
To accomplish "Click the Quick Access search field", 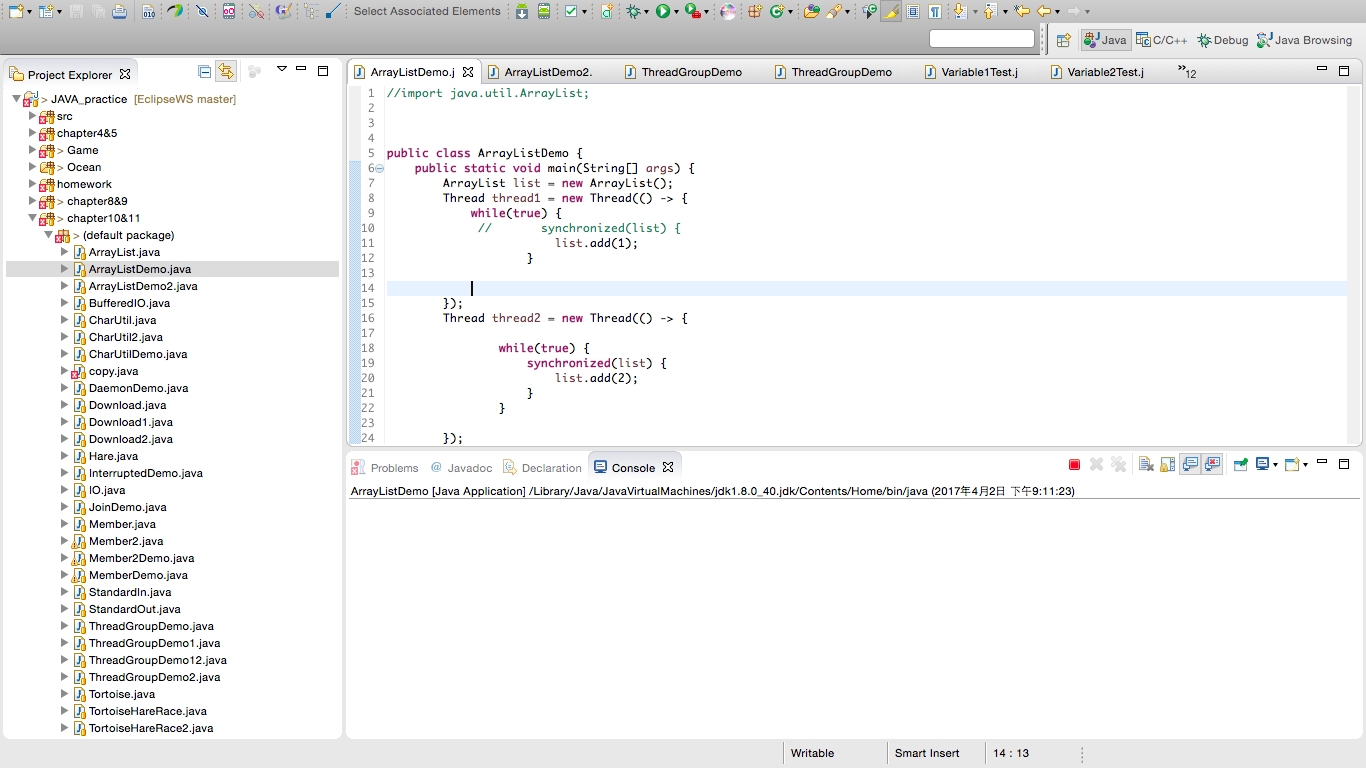I will point(982,39).
